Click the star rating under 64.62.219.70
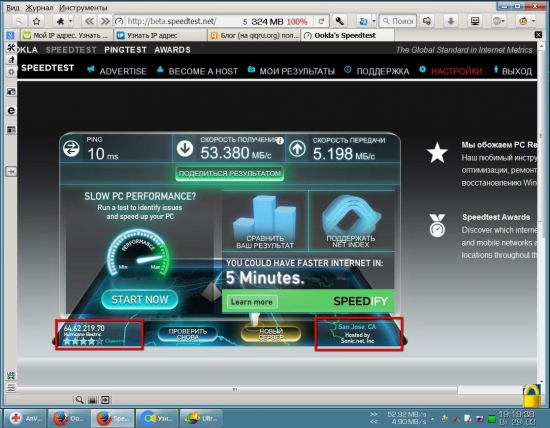Screen dimensions: 550x428 pos(83,341)
